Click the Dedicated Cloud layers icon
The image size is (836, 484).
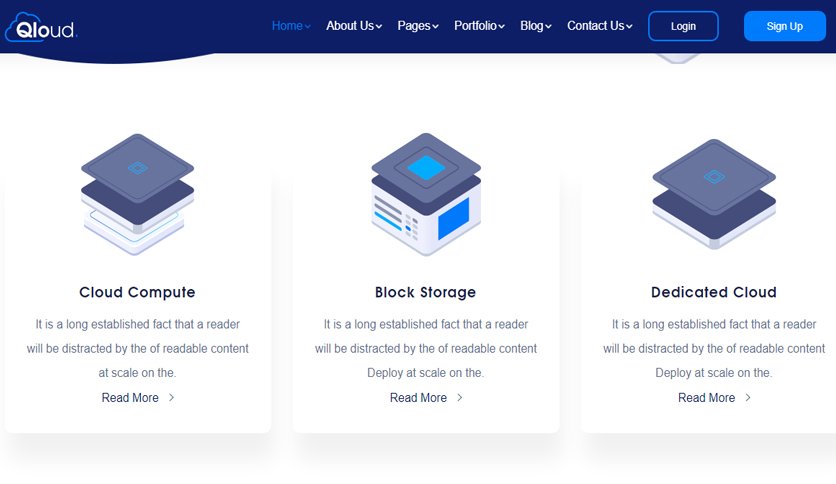point(714,195)
